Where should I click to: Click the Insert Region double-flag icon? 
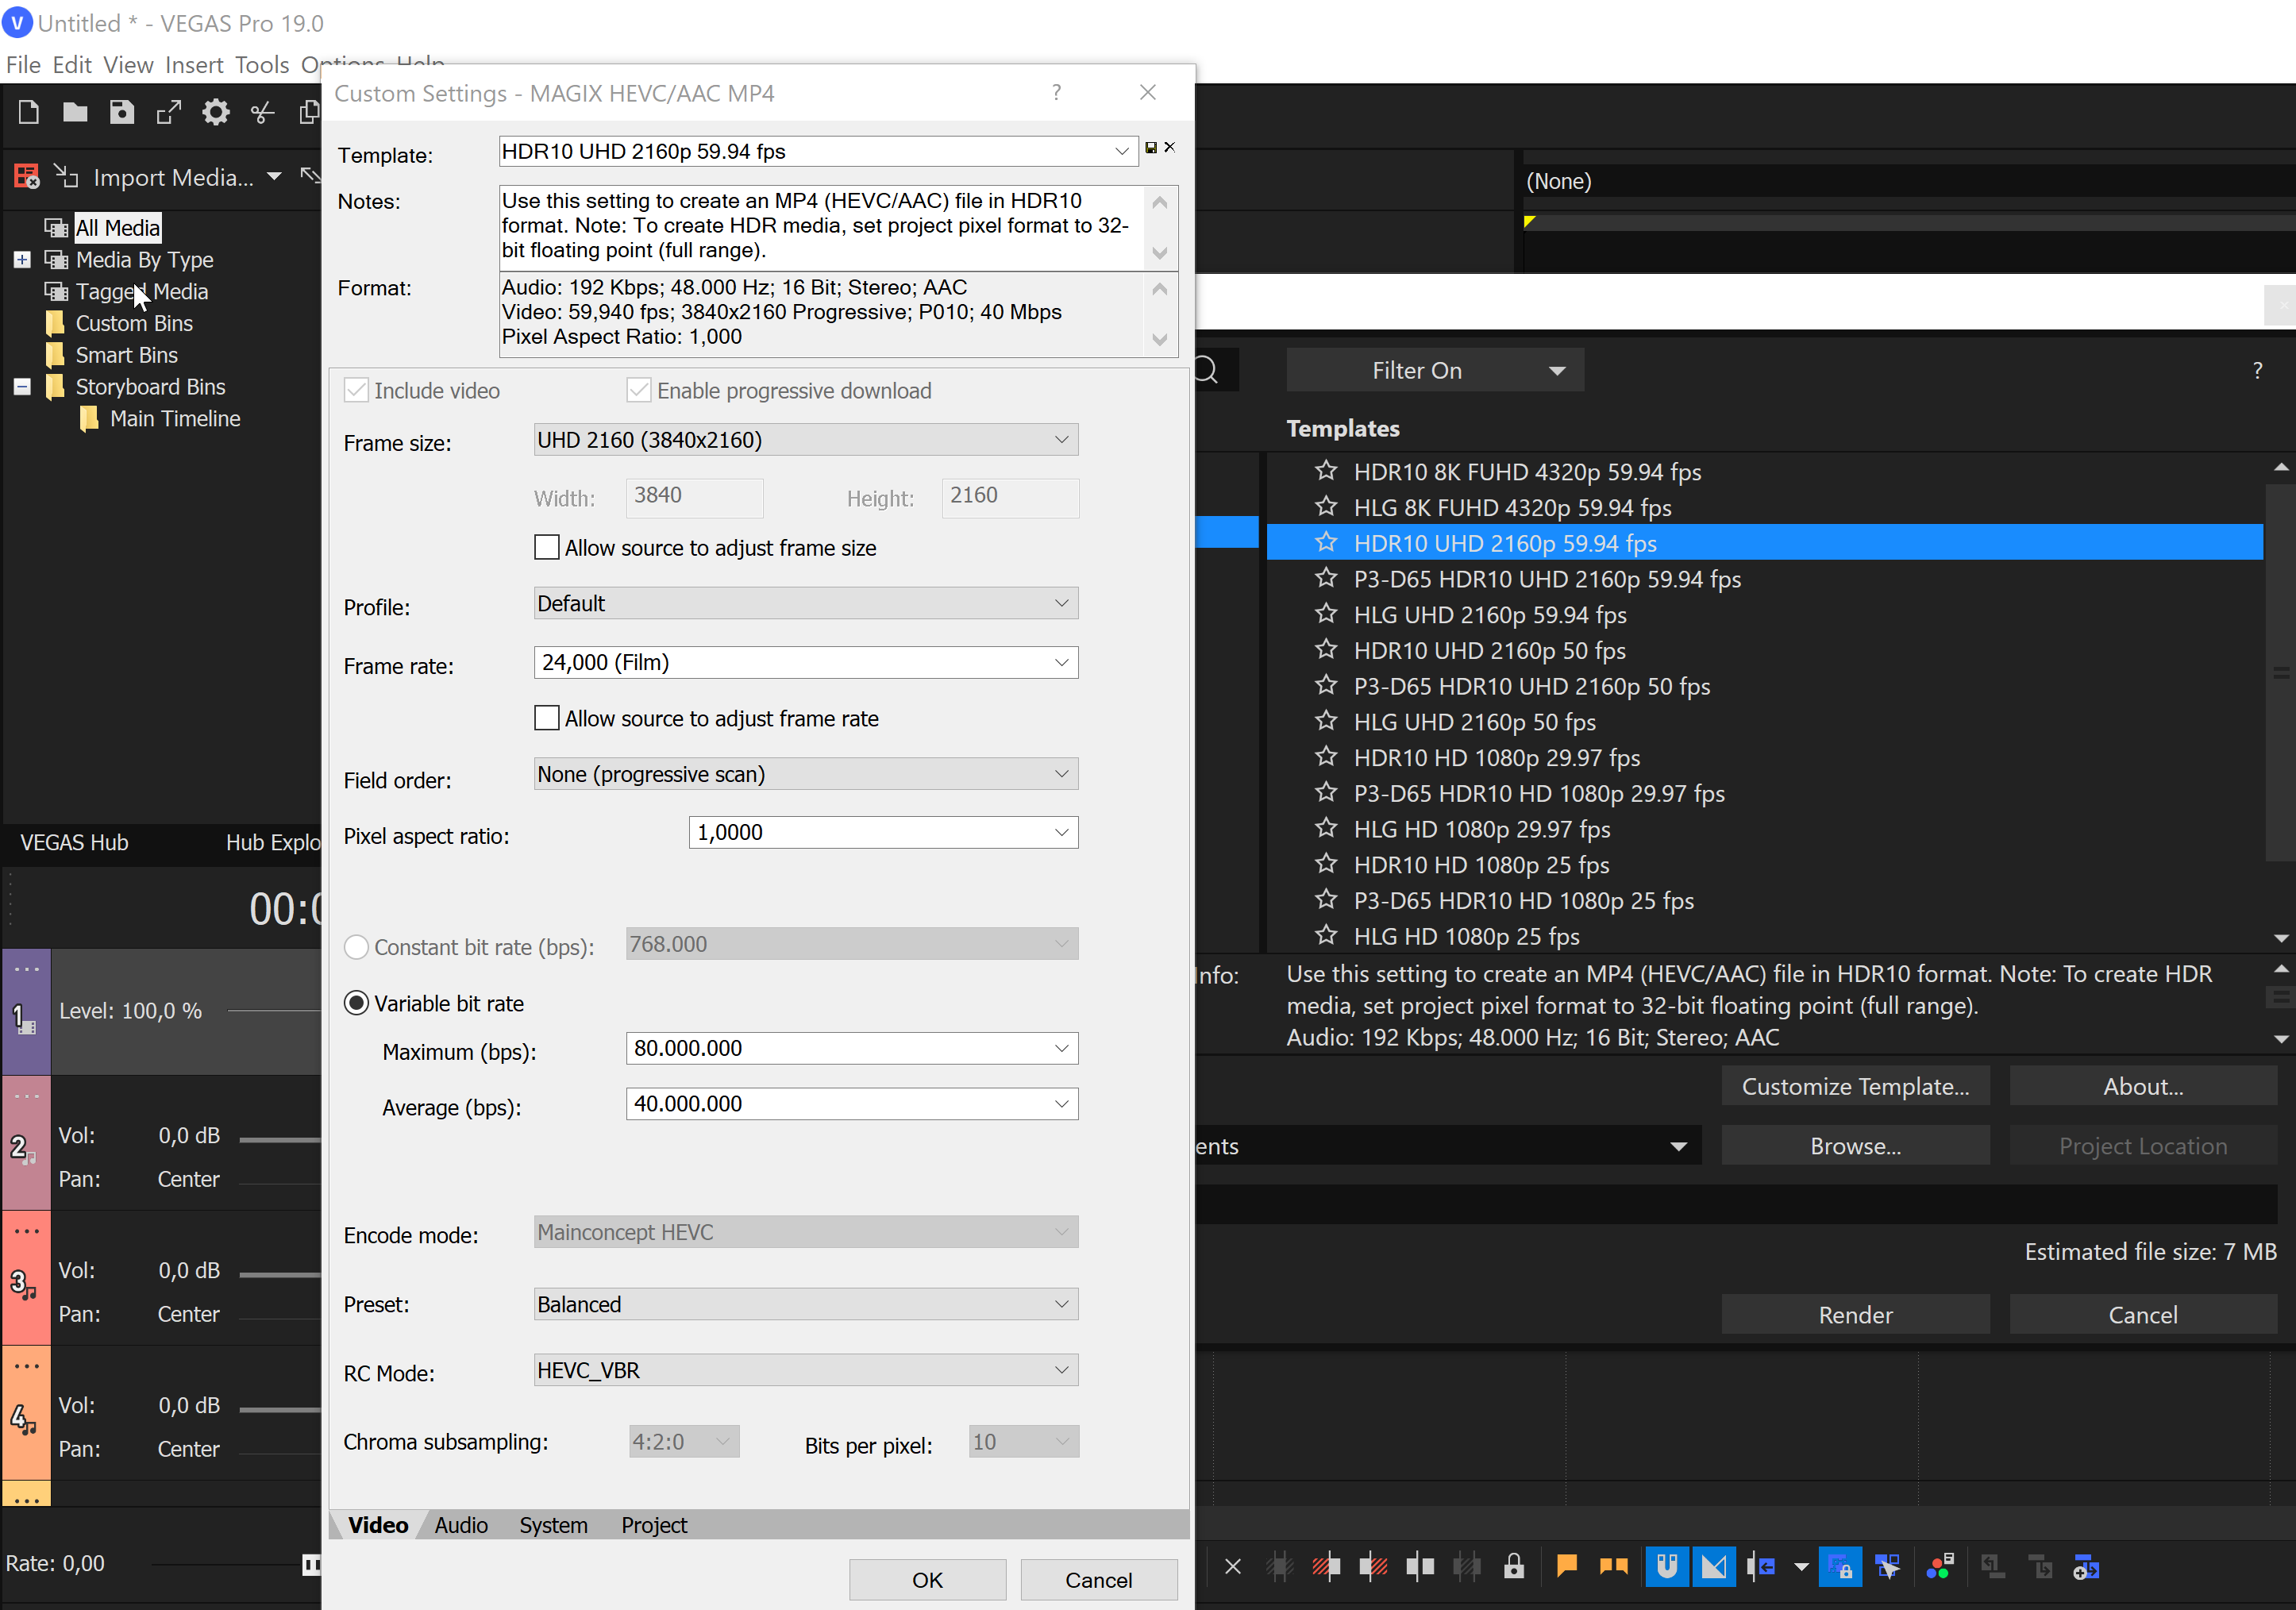click(x=1614, y=1566)
